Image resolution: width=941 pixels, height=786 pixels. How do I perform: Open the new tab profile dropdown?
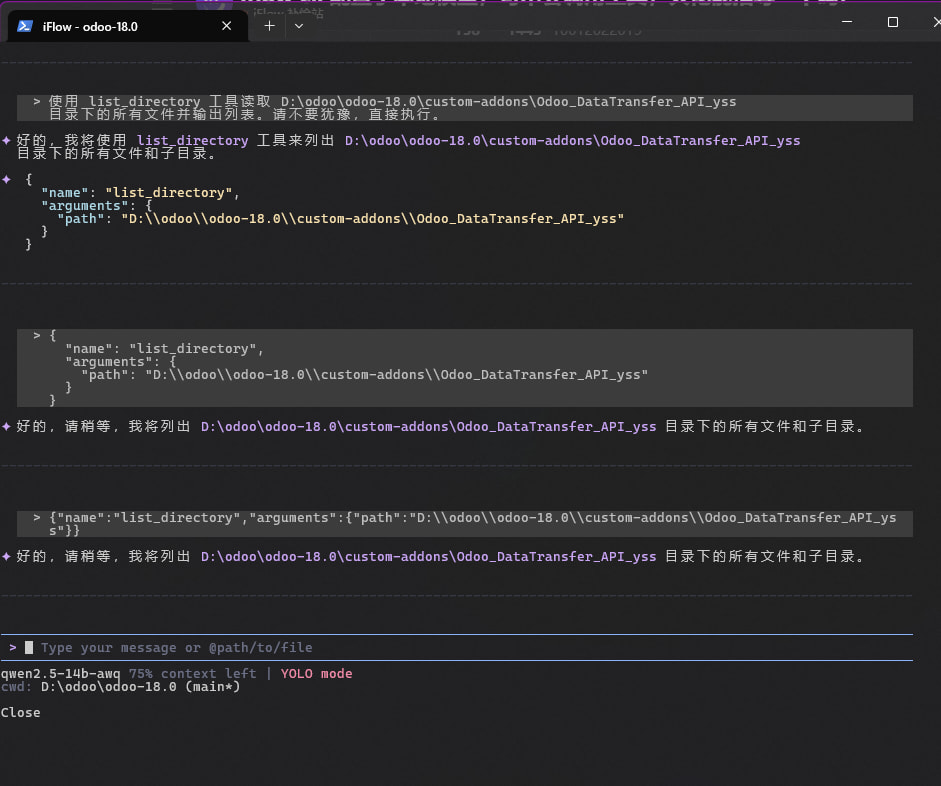pos(298,26)
